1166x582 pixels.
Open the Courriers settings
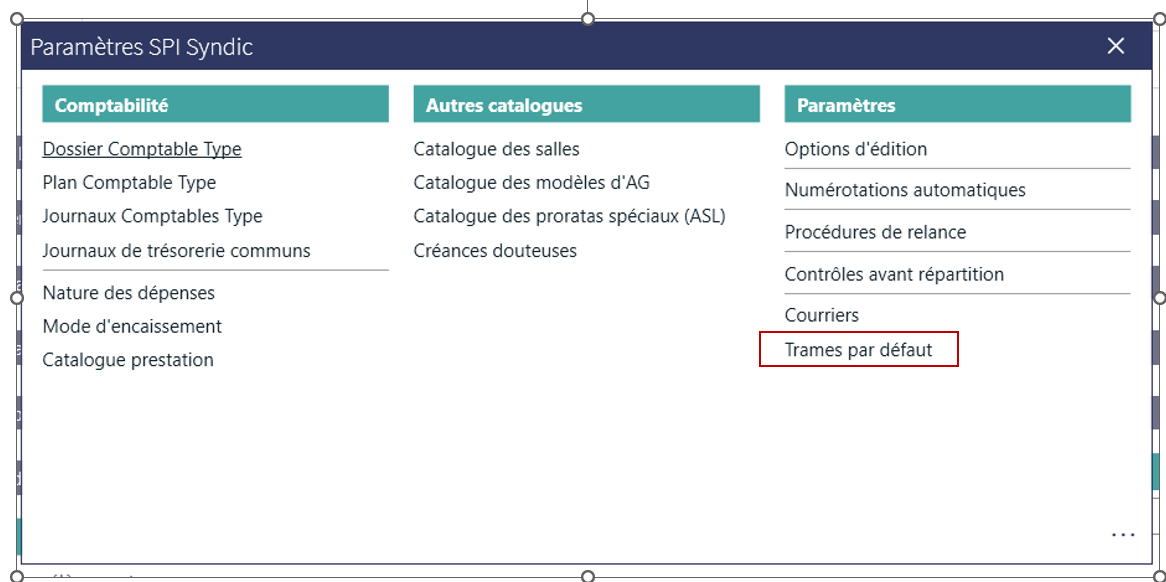pyautogui.click(x=822, y=315)
